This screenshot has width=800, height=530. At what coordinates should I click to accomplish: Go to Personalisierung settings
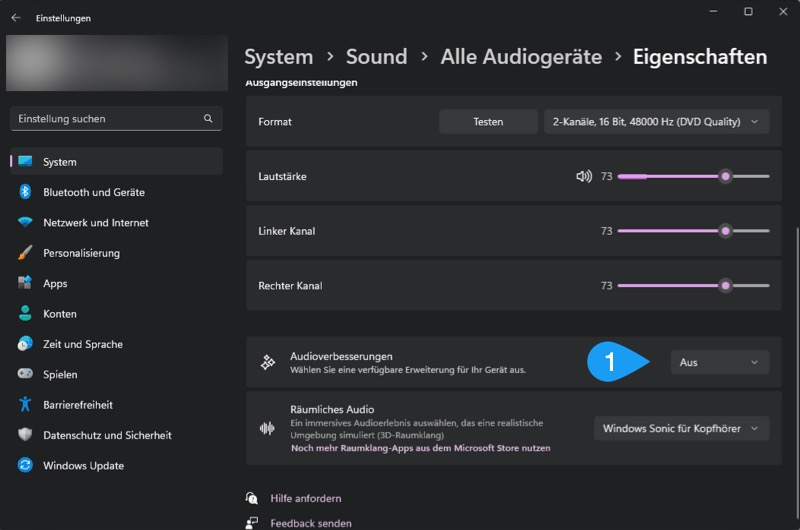click(81, 253)
